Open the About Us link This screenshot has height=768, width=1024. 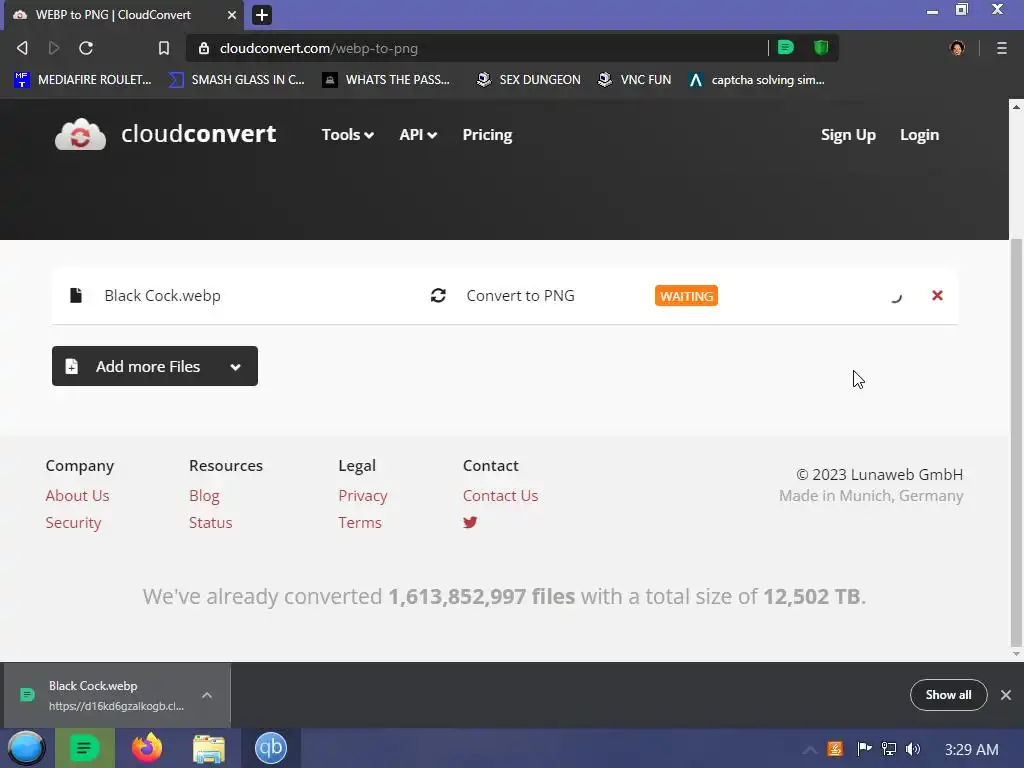click(x=77, y=496)
